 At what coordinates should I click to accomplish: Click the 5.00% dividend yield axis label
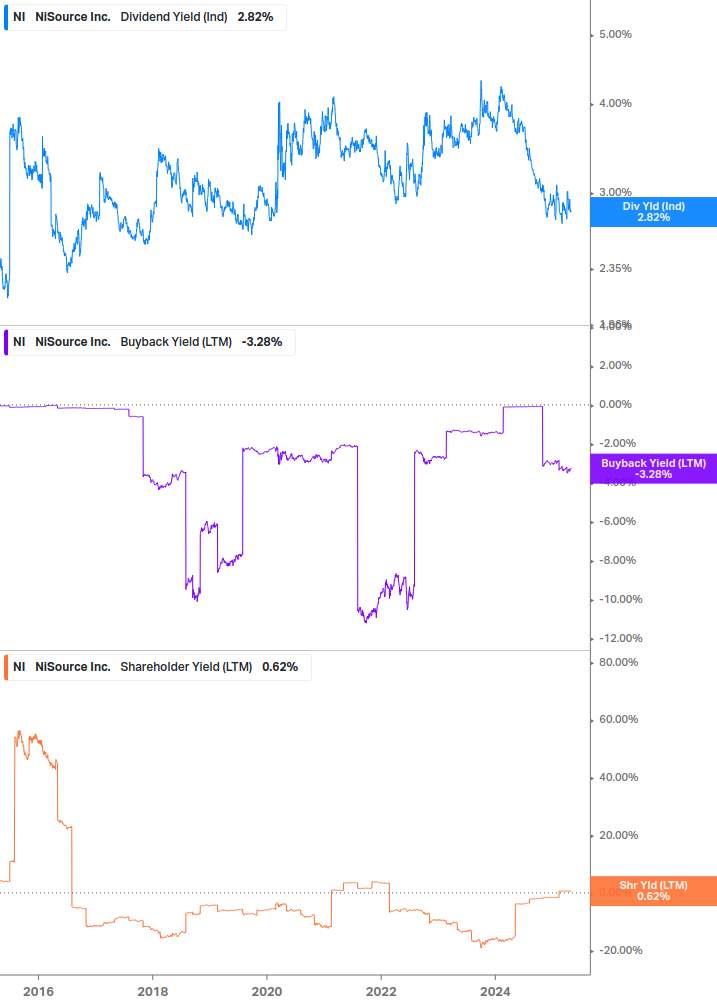click(x=615, y=35)
